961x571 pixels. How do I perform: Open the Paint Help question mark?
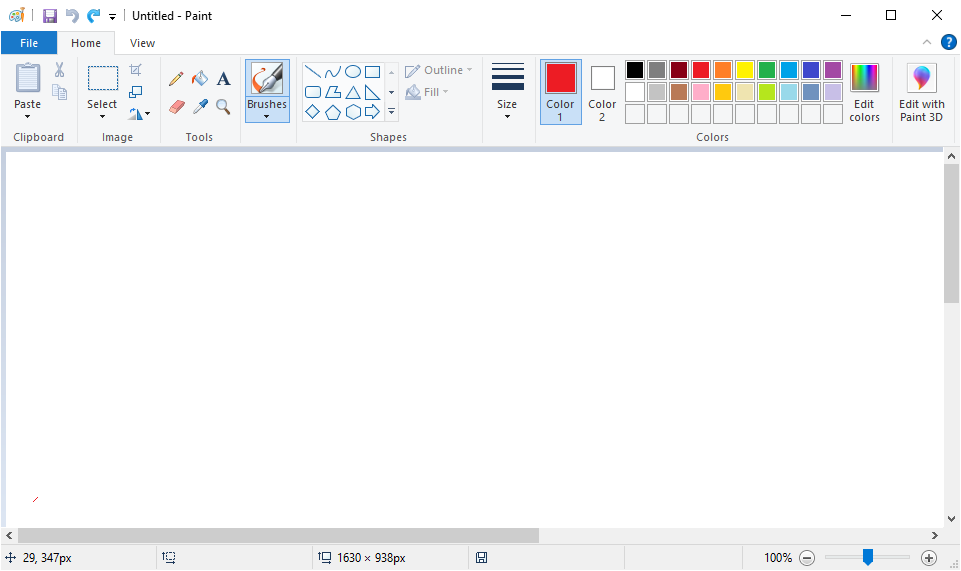click(949, 42)
